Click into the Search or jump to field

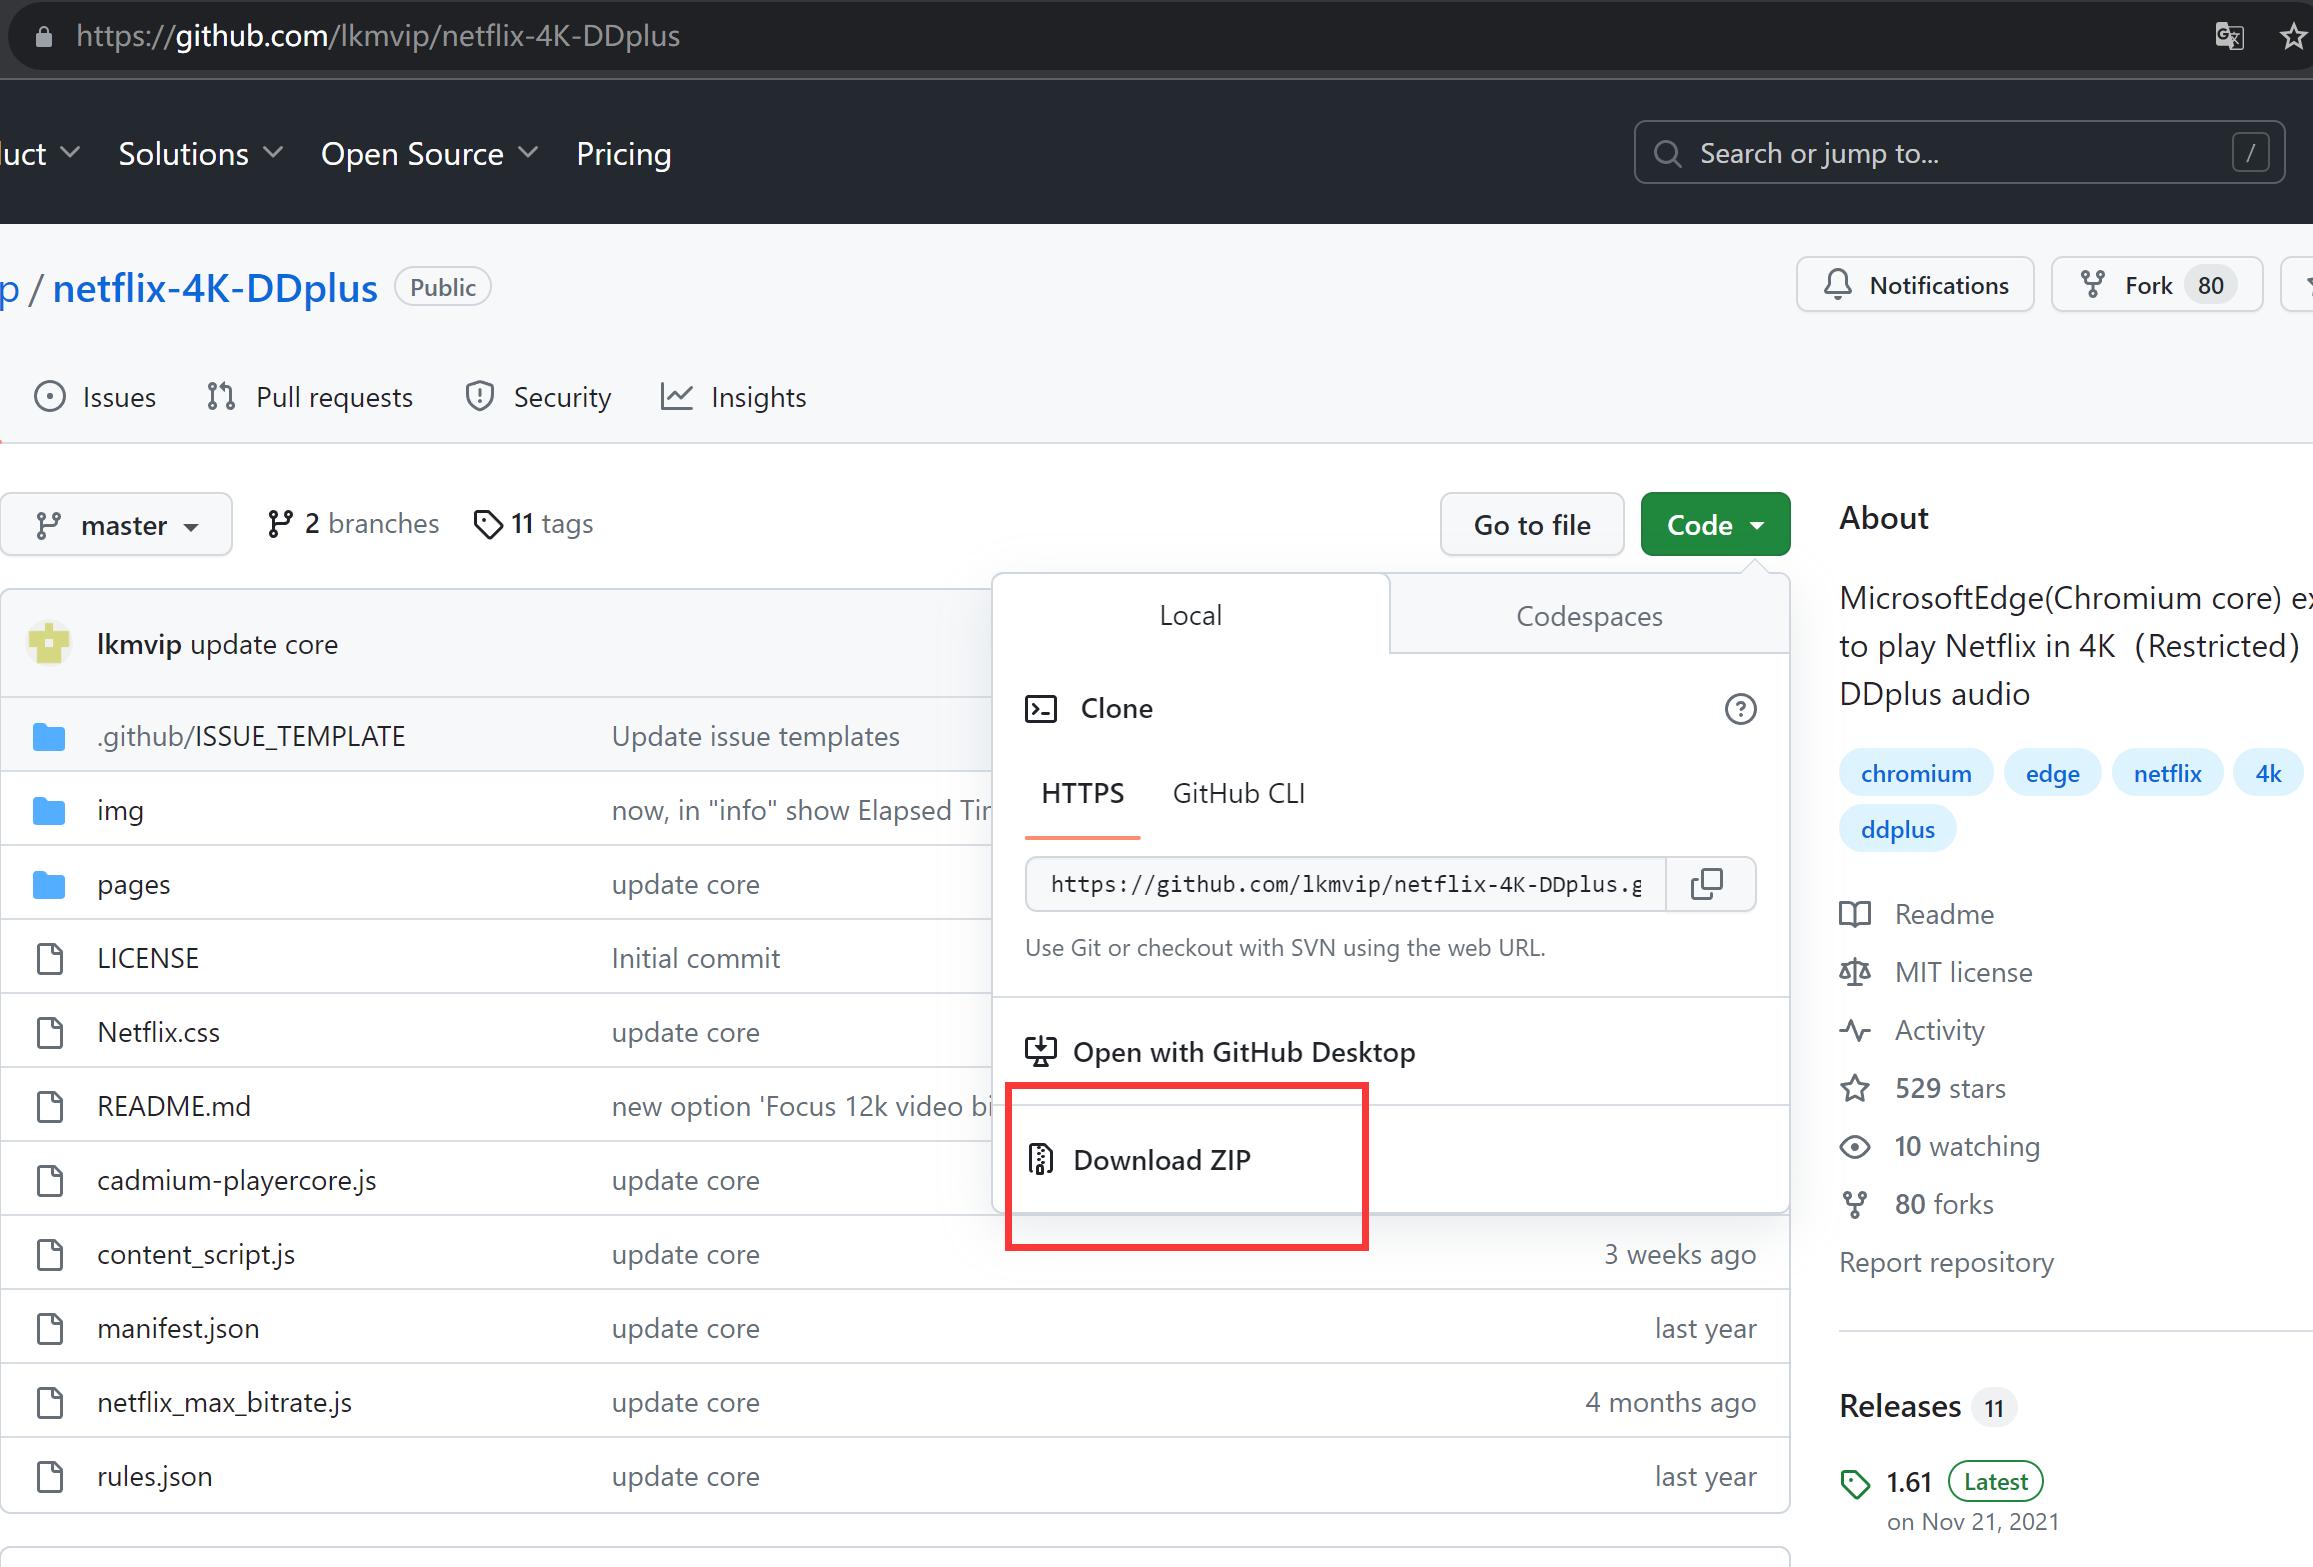(x=1959, y=153)
